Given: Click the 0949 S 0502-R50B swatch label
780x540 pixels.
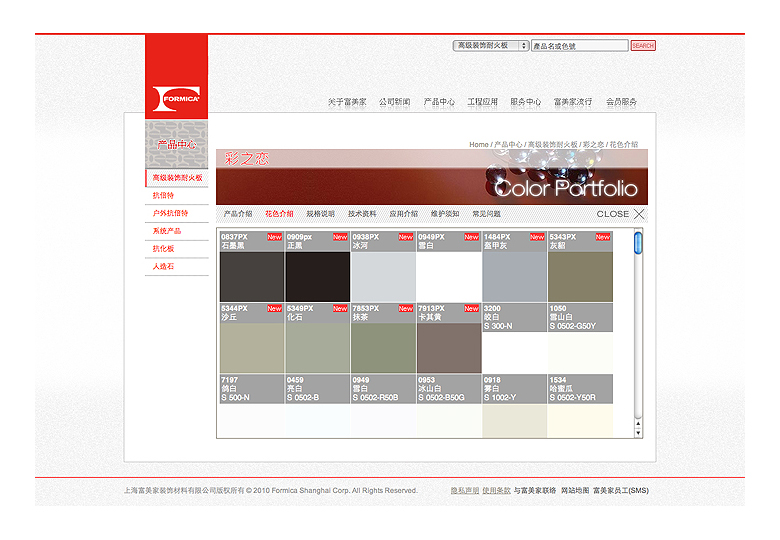Looking at the screenshot, I should [383, 389].
